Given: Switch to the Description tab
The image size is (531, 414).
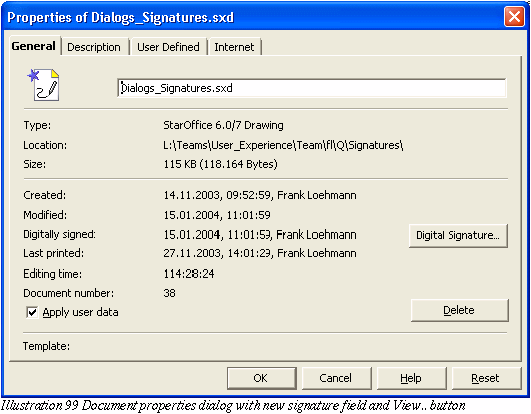Looking at the screenshot, I should click(94, 47).
